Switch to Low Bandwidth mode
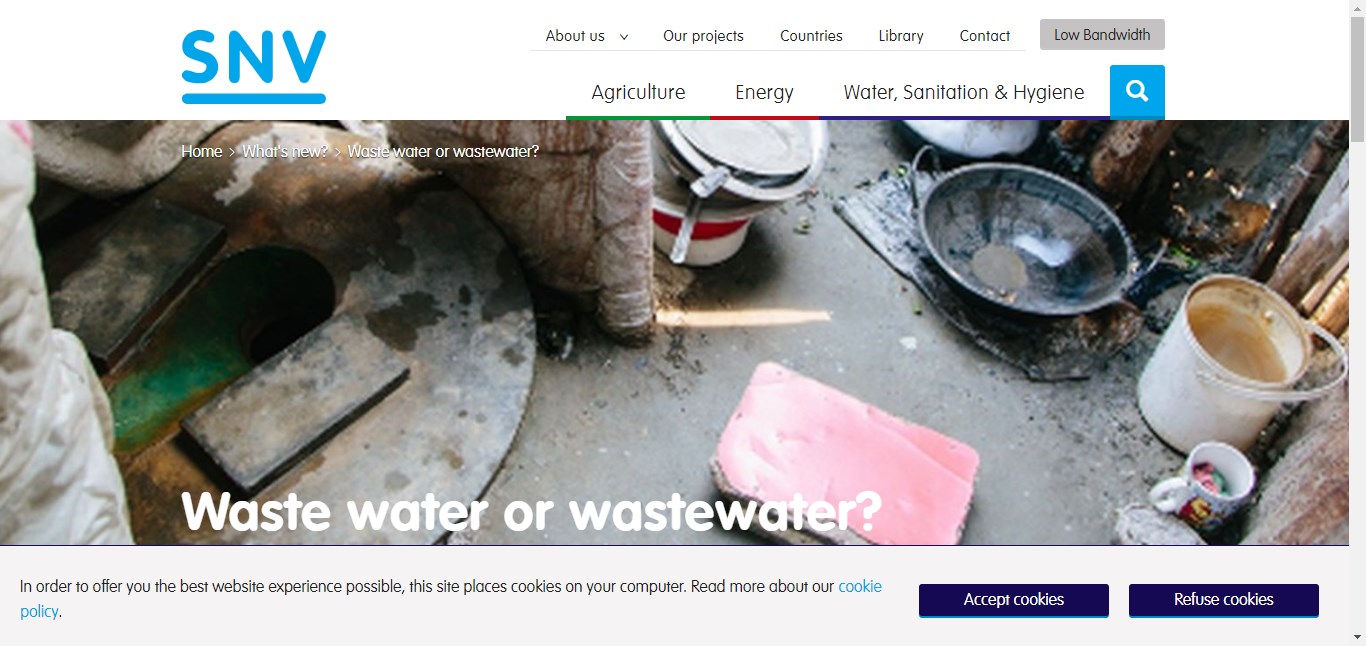This screenshot has width=1366, height=646. point(1102,35)
